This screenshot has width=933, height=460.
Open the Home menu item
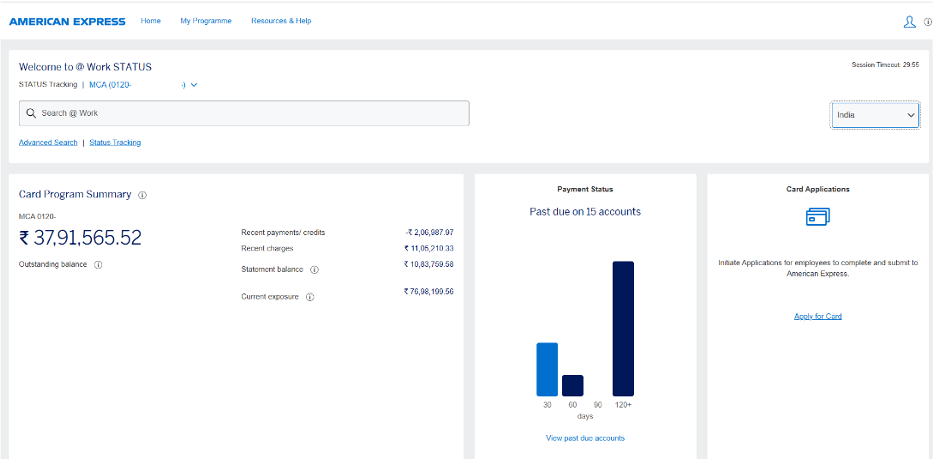[x=151, y=21]
